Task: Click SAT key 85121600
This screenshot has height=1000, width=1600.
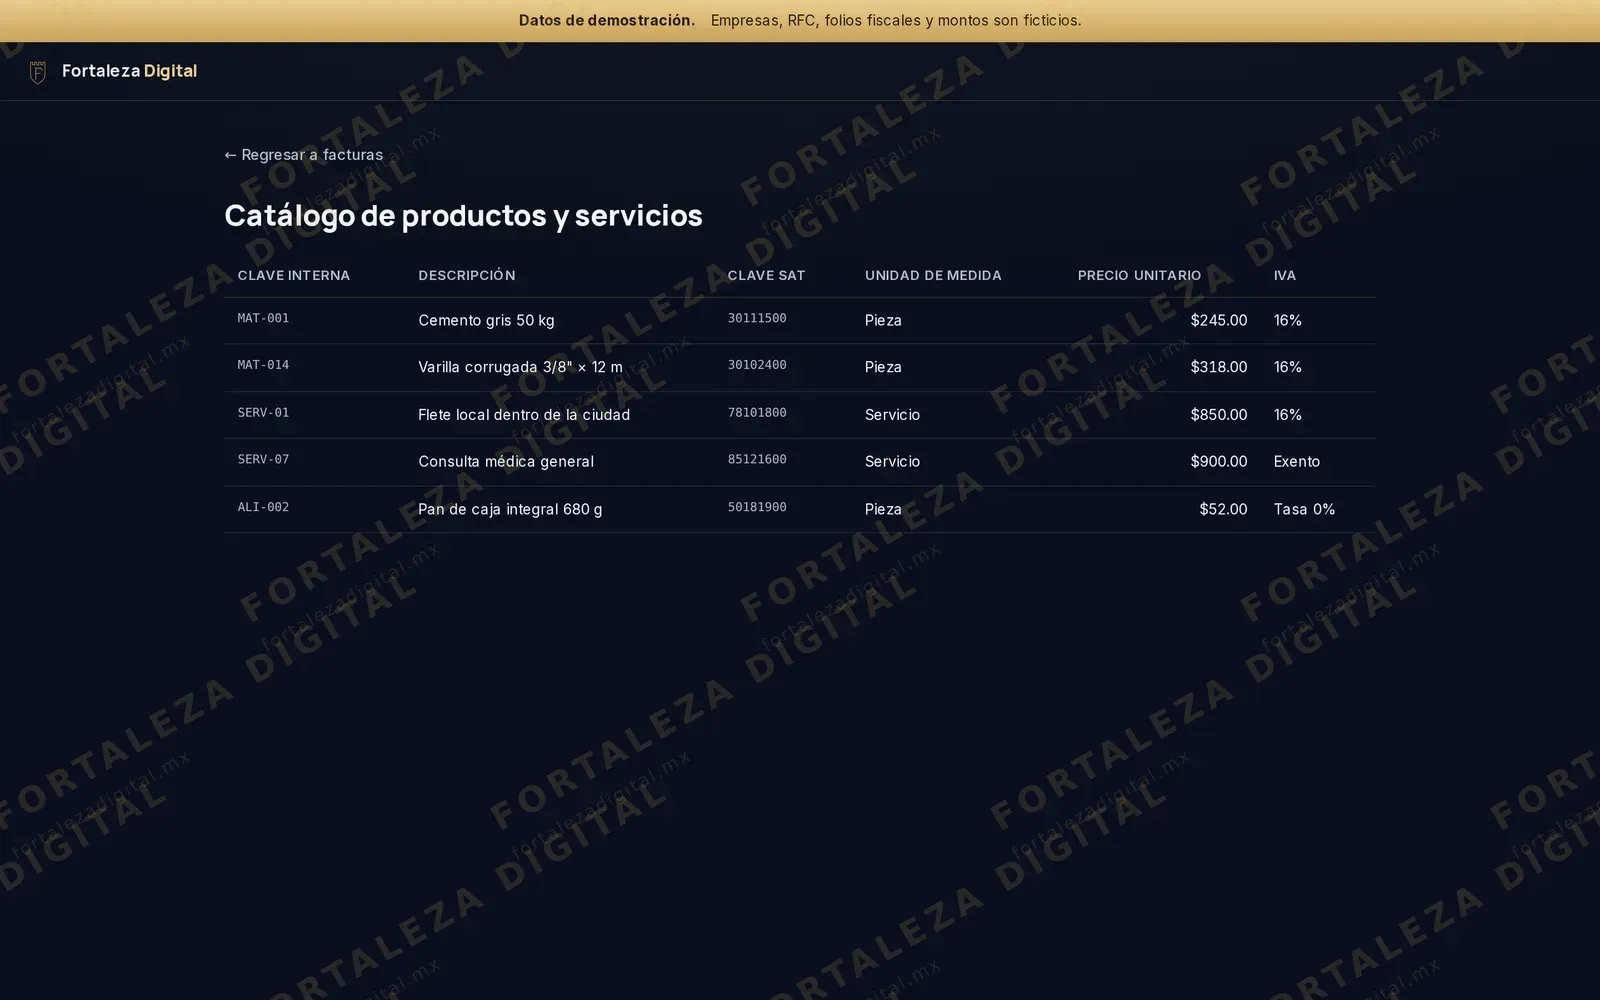Action: click(757, 459)
